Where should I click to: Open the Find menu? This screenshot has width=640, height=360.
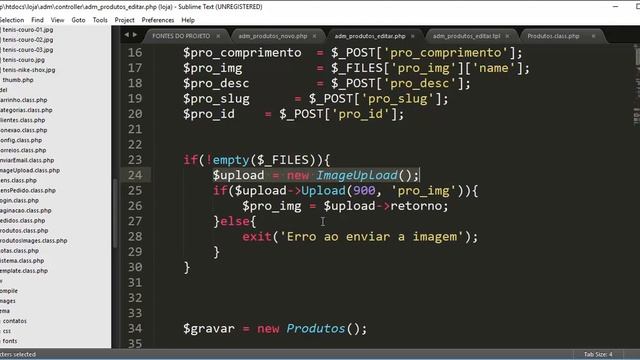[37, 20]
